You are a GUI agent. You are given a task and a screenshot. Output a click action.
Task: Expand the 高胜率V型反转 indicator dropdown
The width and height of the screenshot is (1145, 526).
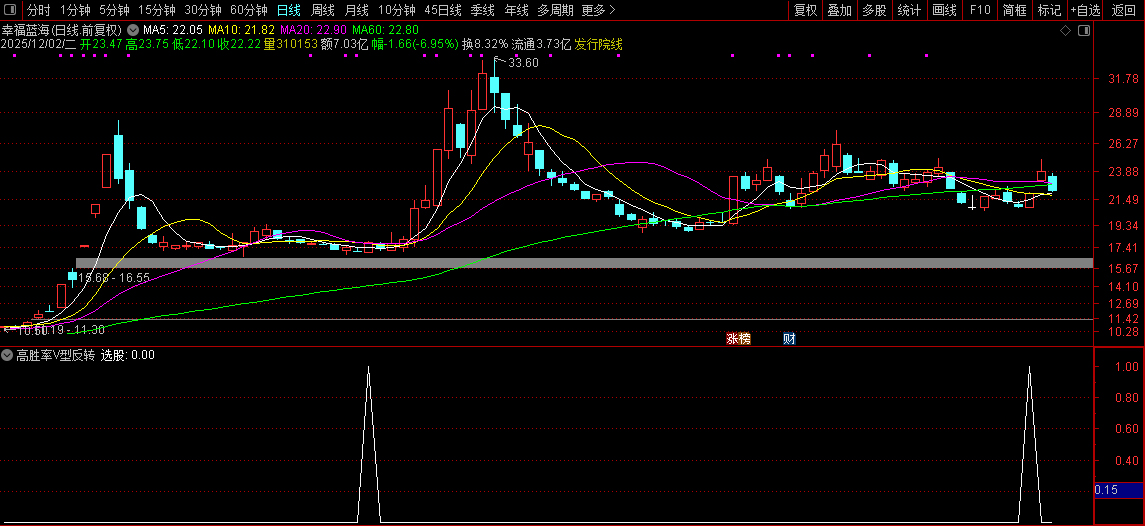point(7,355)
